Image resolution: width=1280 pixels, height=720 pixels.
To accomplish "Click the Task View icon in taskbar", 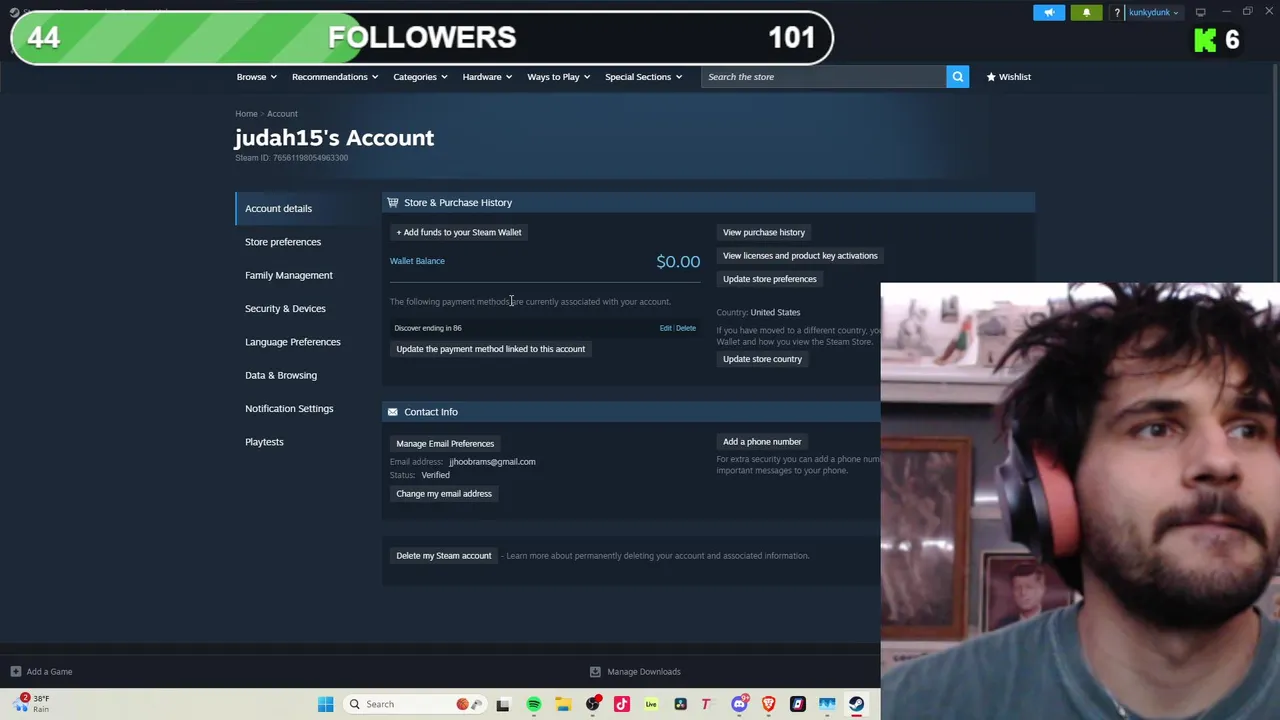I will [503, 704].
